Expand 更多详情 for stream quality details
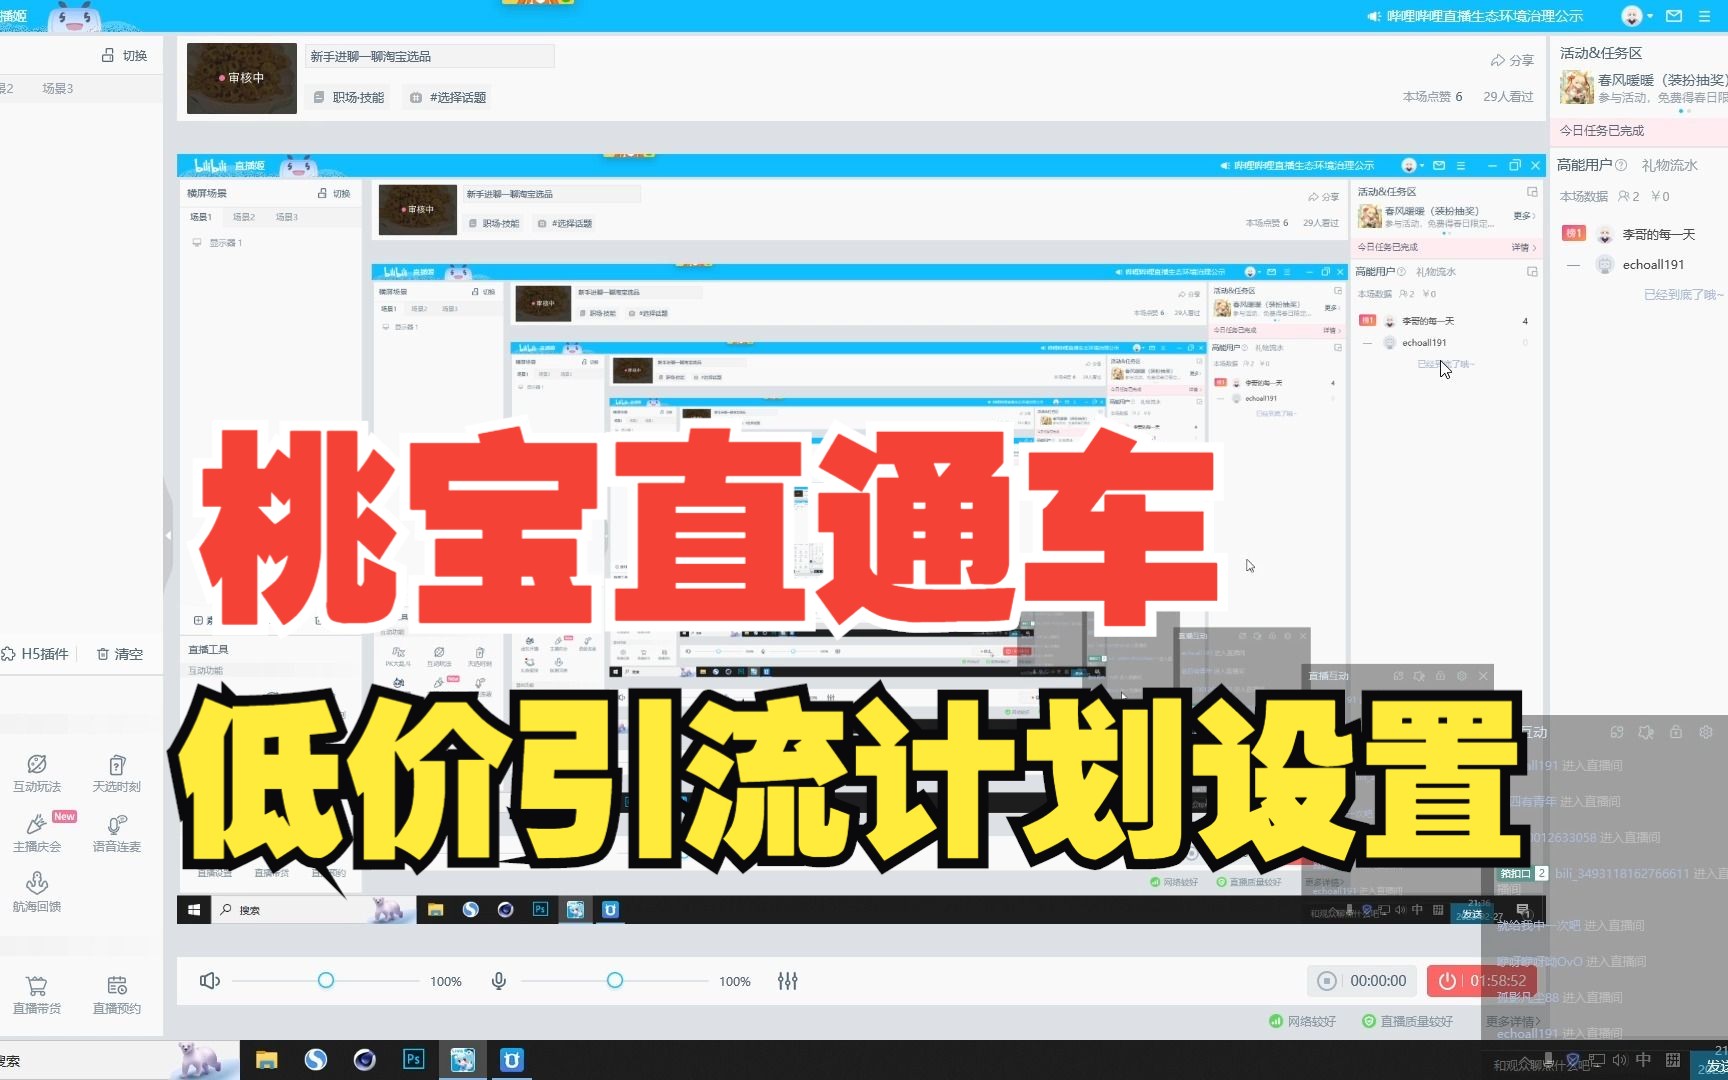 [1513, 1020]
